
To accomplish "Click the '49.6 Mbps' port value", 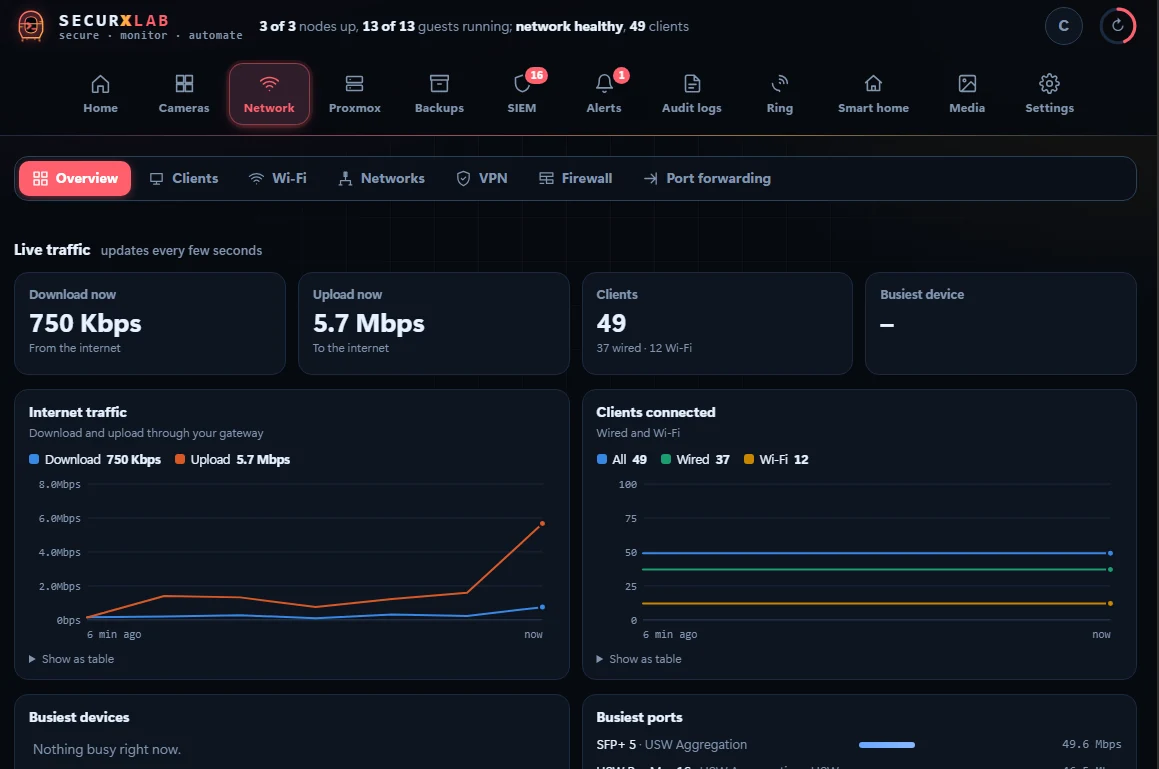I will tap(1092, 745).
